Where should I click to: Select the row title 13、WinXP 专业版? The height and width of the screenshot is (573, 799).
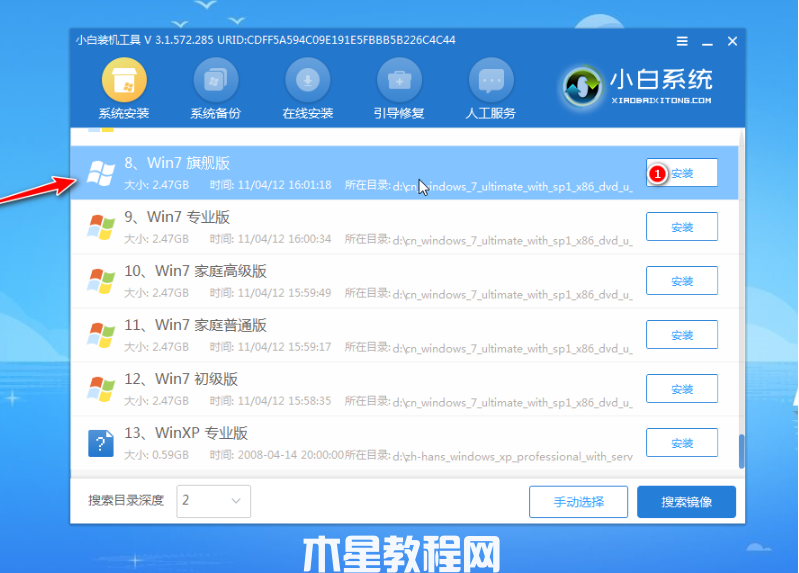pos(186,433)
